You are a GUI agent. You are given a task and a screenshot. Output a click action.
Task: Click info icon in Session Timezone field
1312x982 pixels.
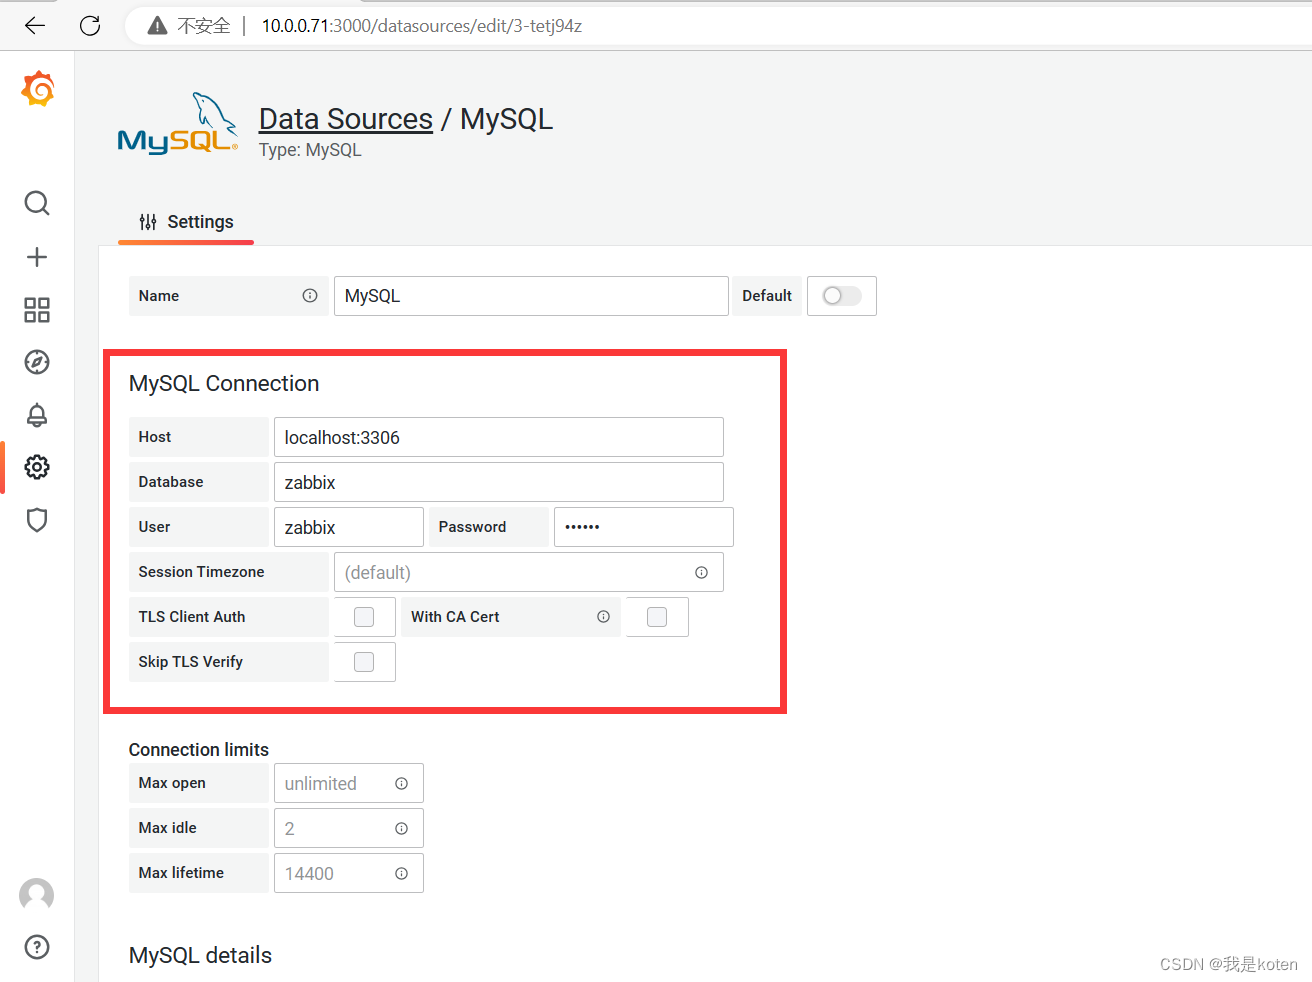(702, 573)
